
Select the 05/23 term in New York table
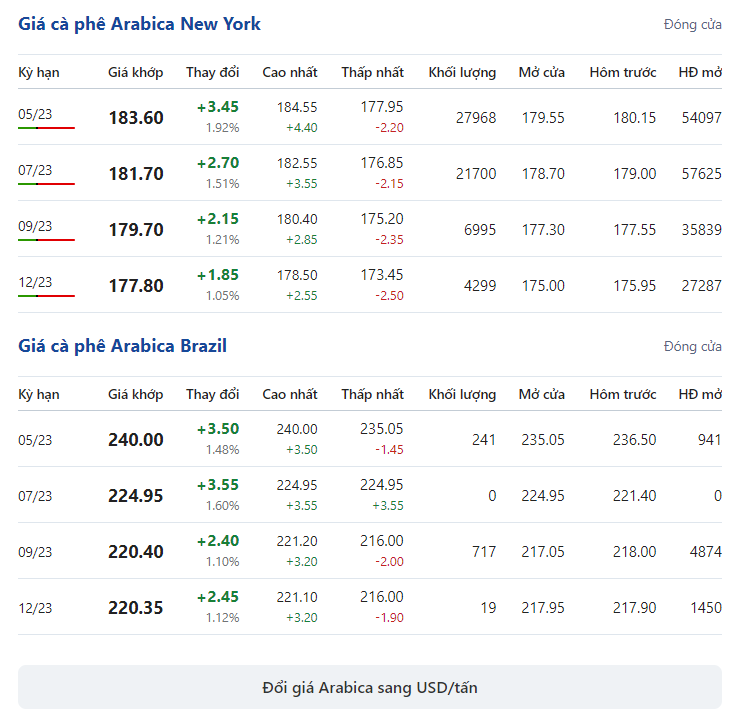(35, 114)
